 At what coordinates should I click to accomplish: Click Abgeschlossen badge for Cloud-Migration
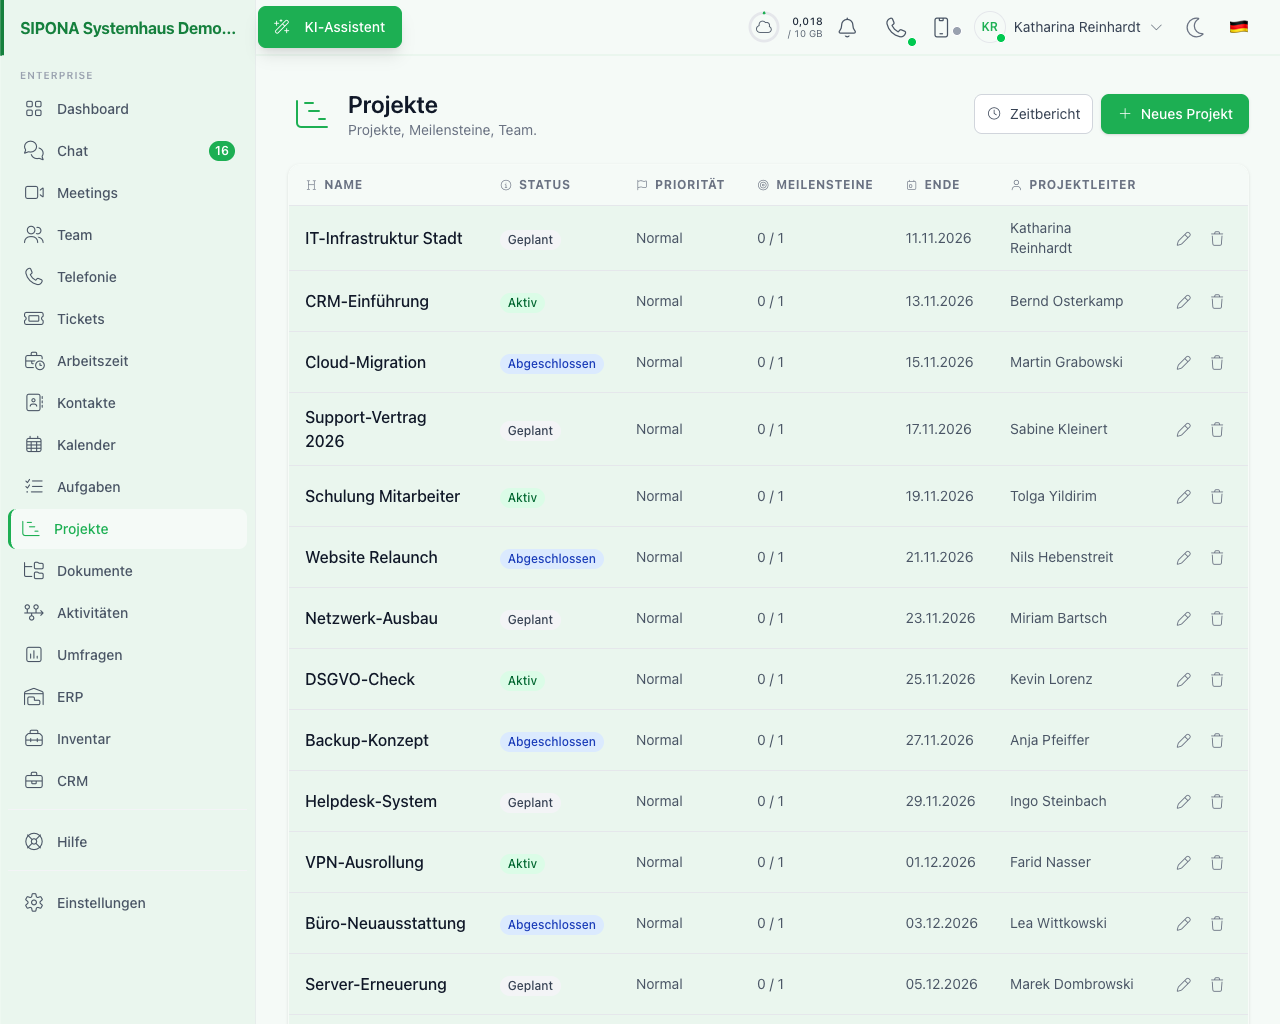[552, 364]
